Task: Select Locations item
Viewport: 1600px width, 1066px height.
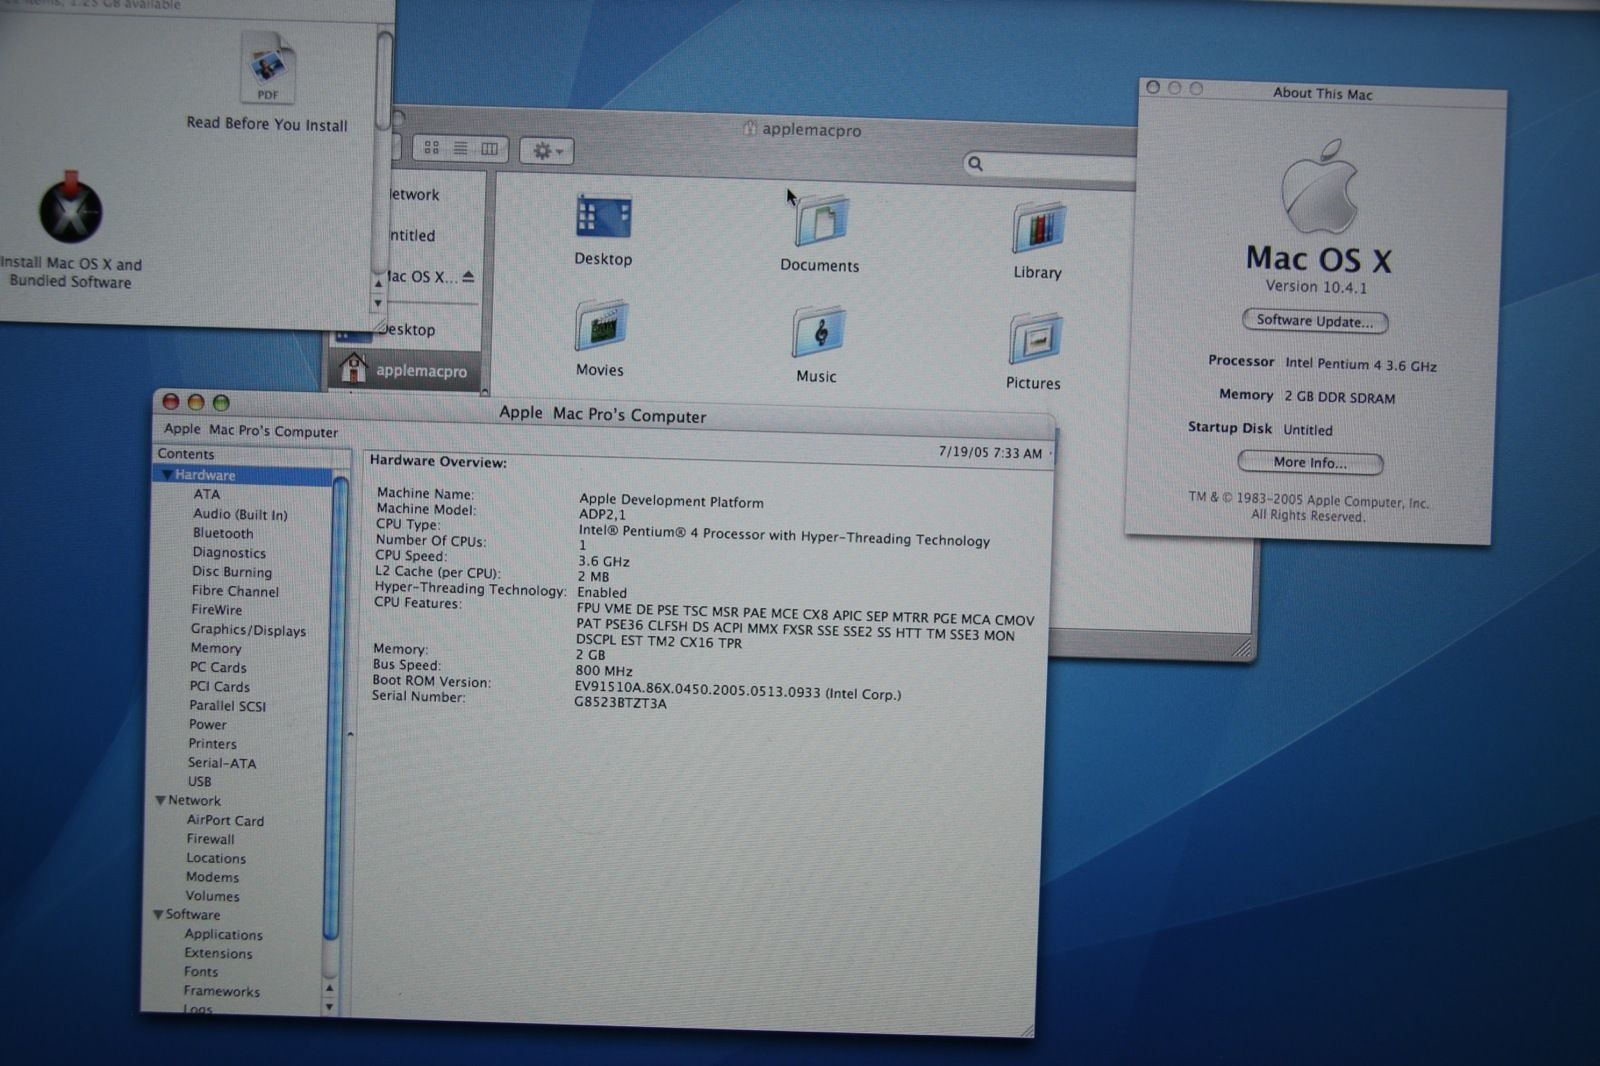Action: (x=215, y=858)
